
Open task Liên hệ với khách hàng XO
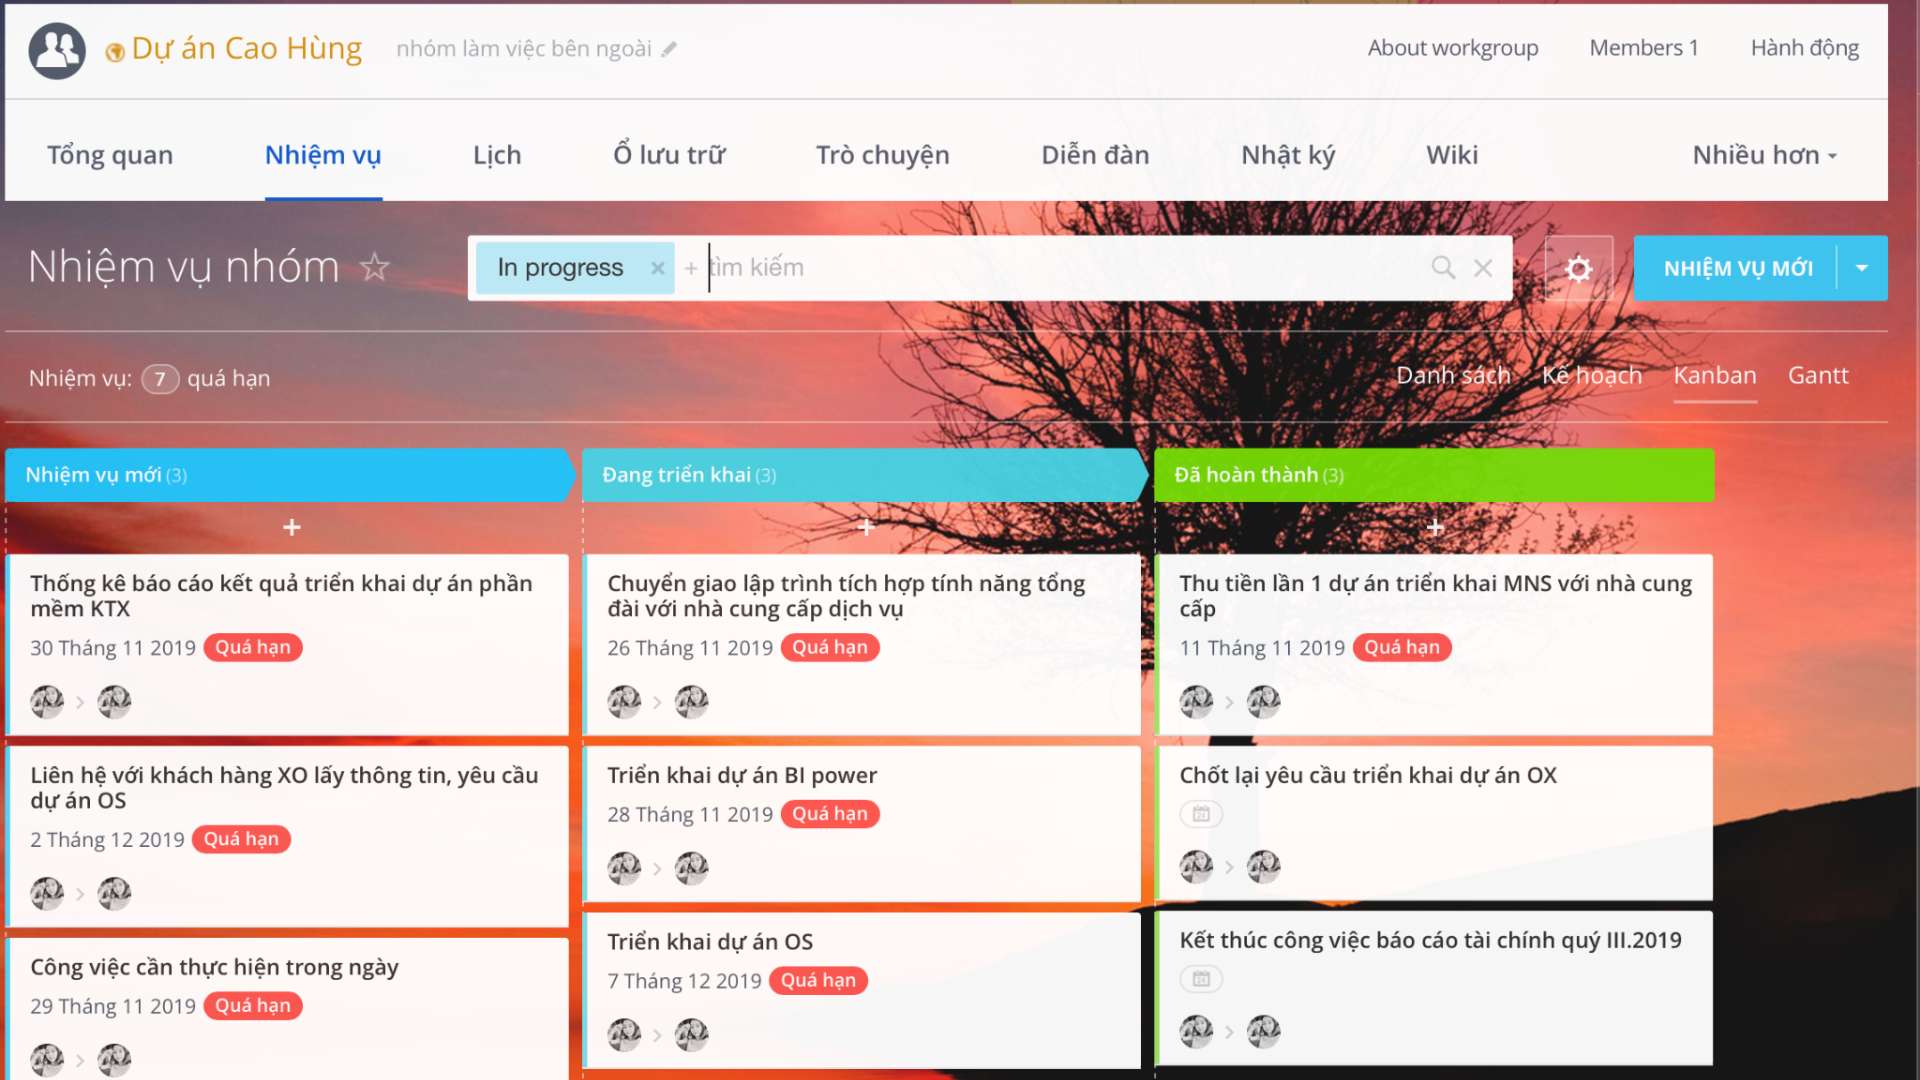coord(284,788)
